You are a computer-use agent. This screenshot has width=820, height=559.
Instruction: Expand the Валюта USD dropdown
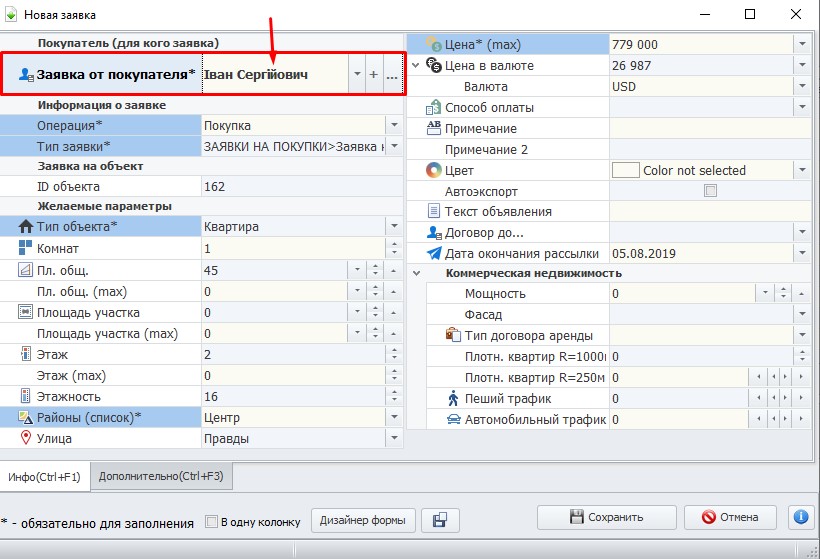(801, 87)
